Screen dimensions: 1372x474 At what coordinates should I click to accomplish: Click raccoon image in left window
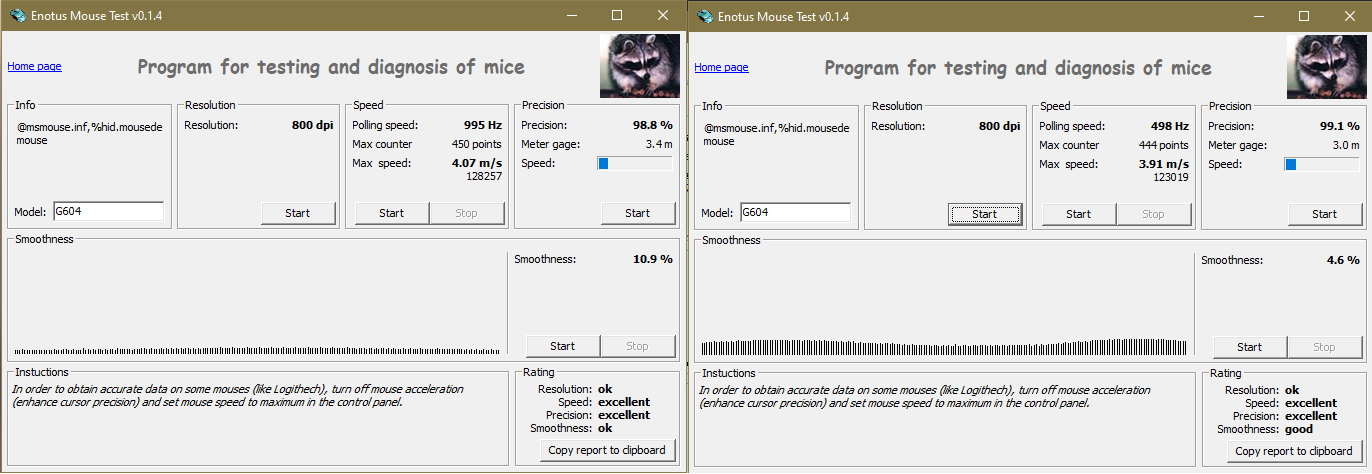pyautogui.click(x=639, y=64)
